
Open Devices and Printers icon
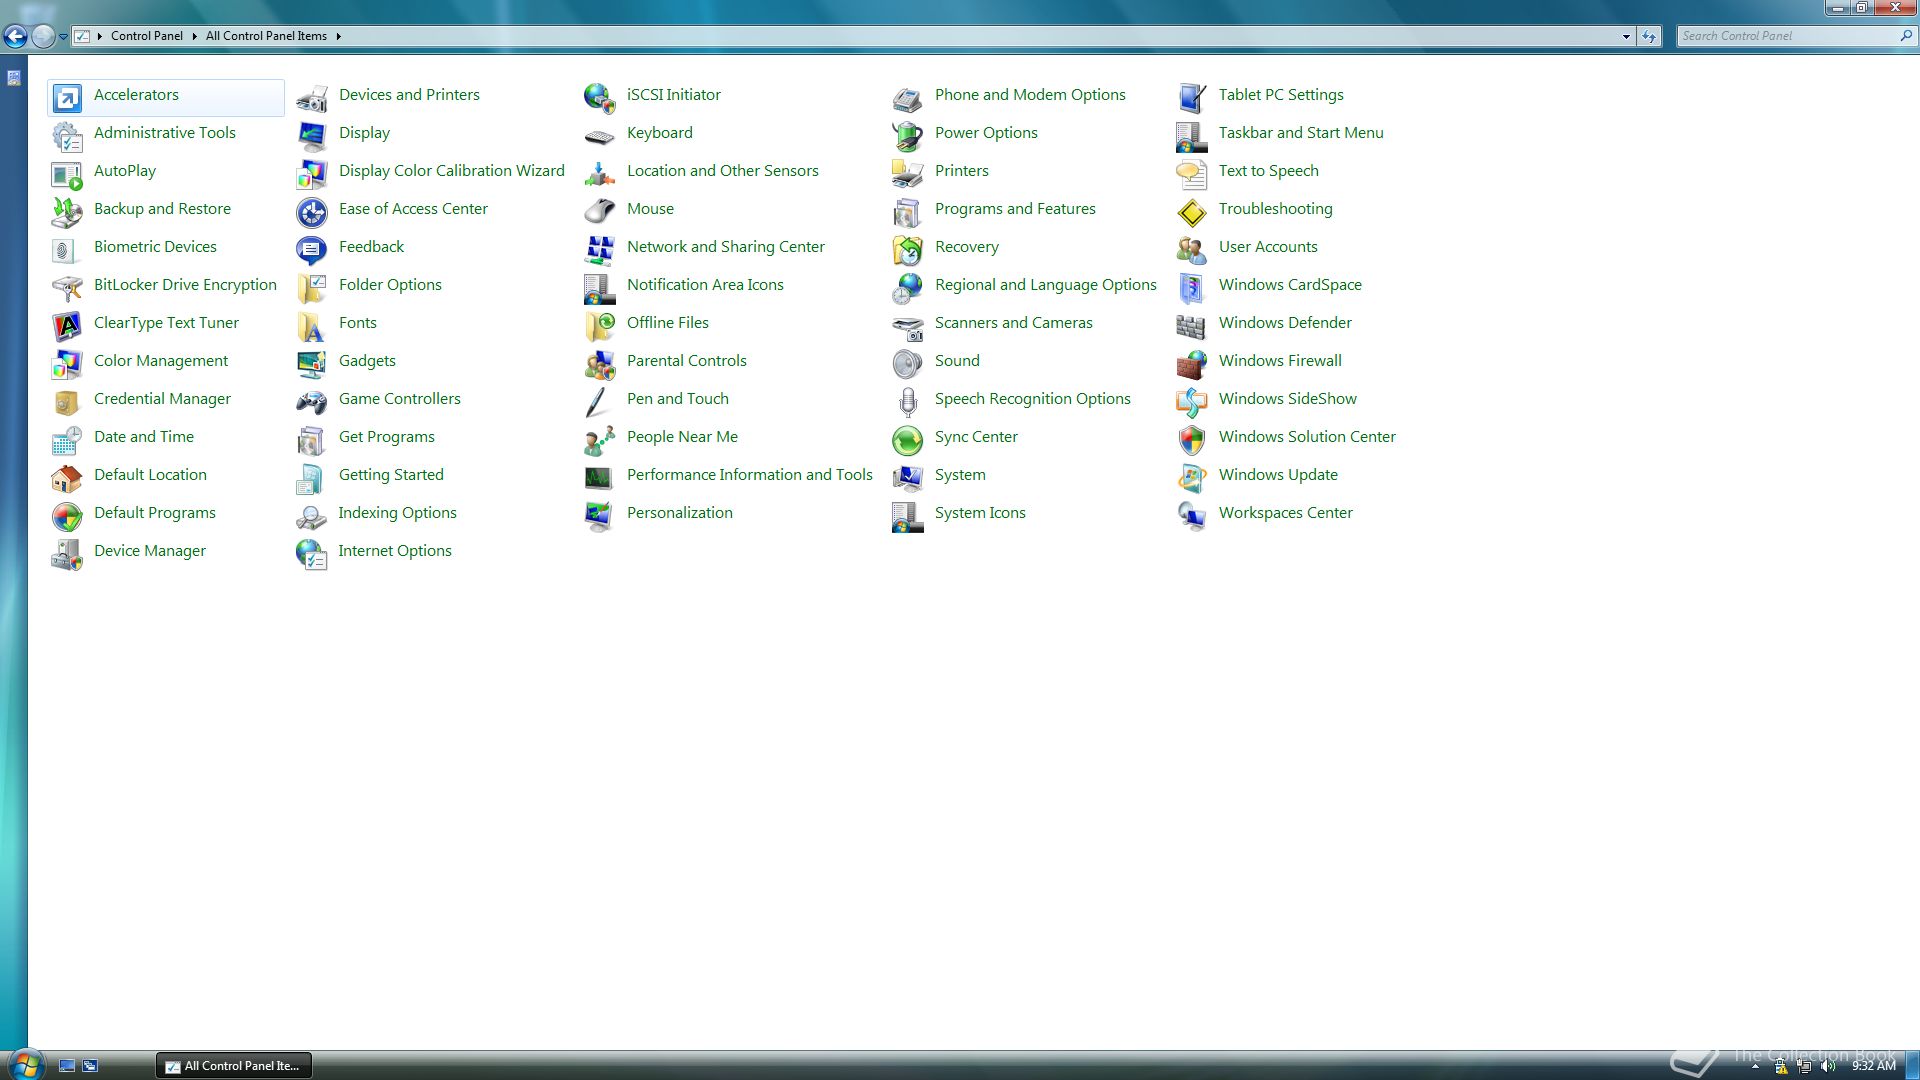[312, 97]
